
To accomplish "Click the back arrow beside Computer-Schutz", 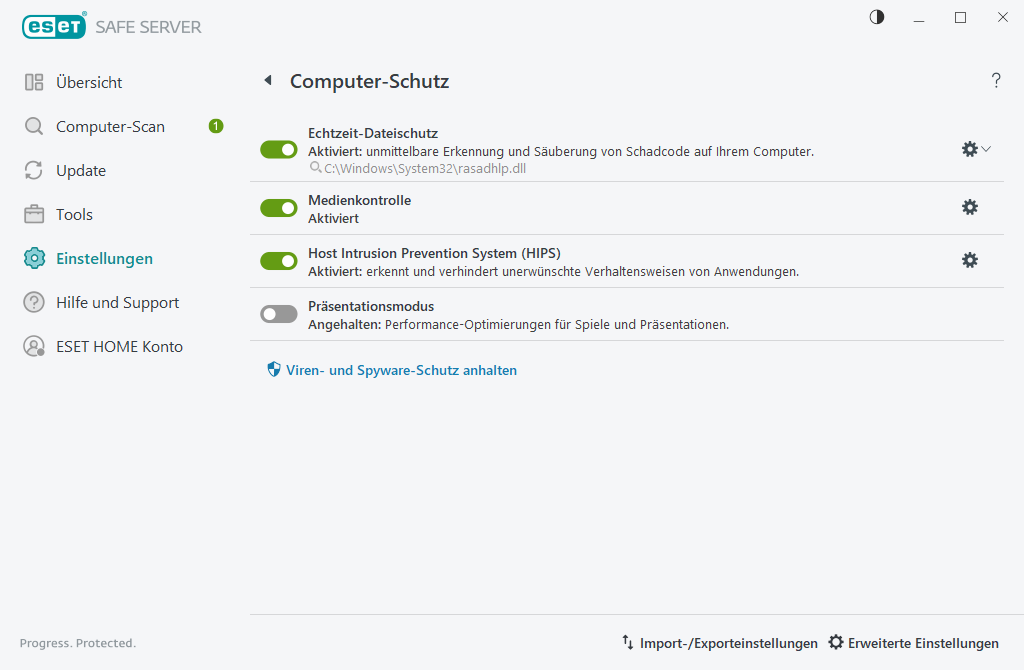I will 268,80.
